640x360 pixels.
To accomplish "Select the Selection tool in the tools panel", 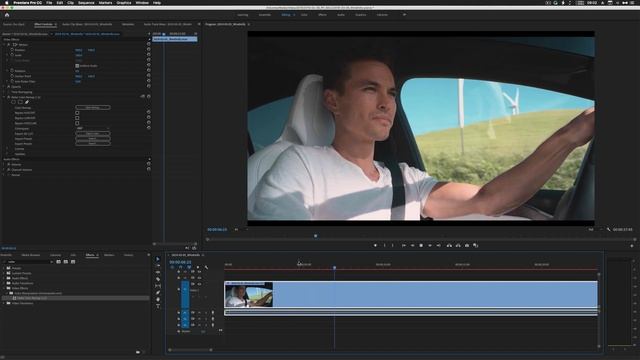I will [158, 259].
